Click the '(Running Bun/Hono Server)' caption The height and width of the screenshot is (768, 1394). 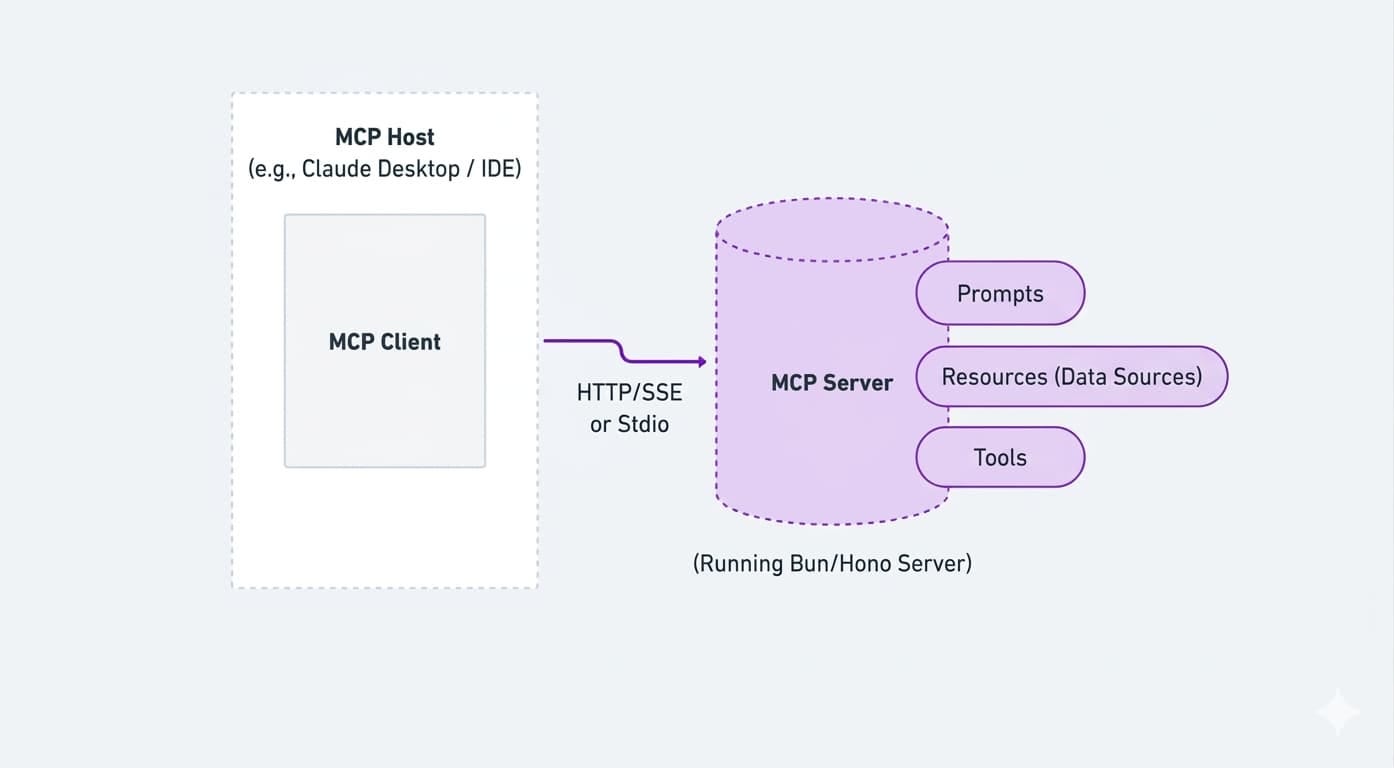coord(832,563)
